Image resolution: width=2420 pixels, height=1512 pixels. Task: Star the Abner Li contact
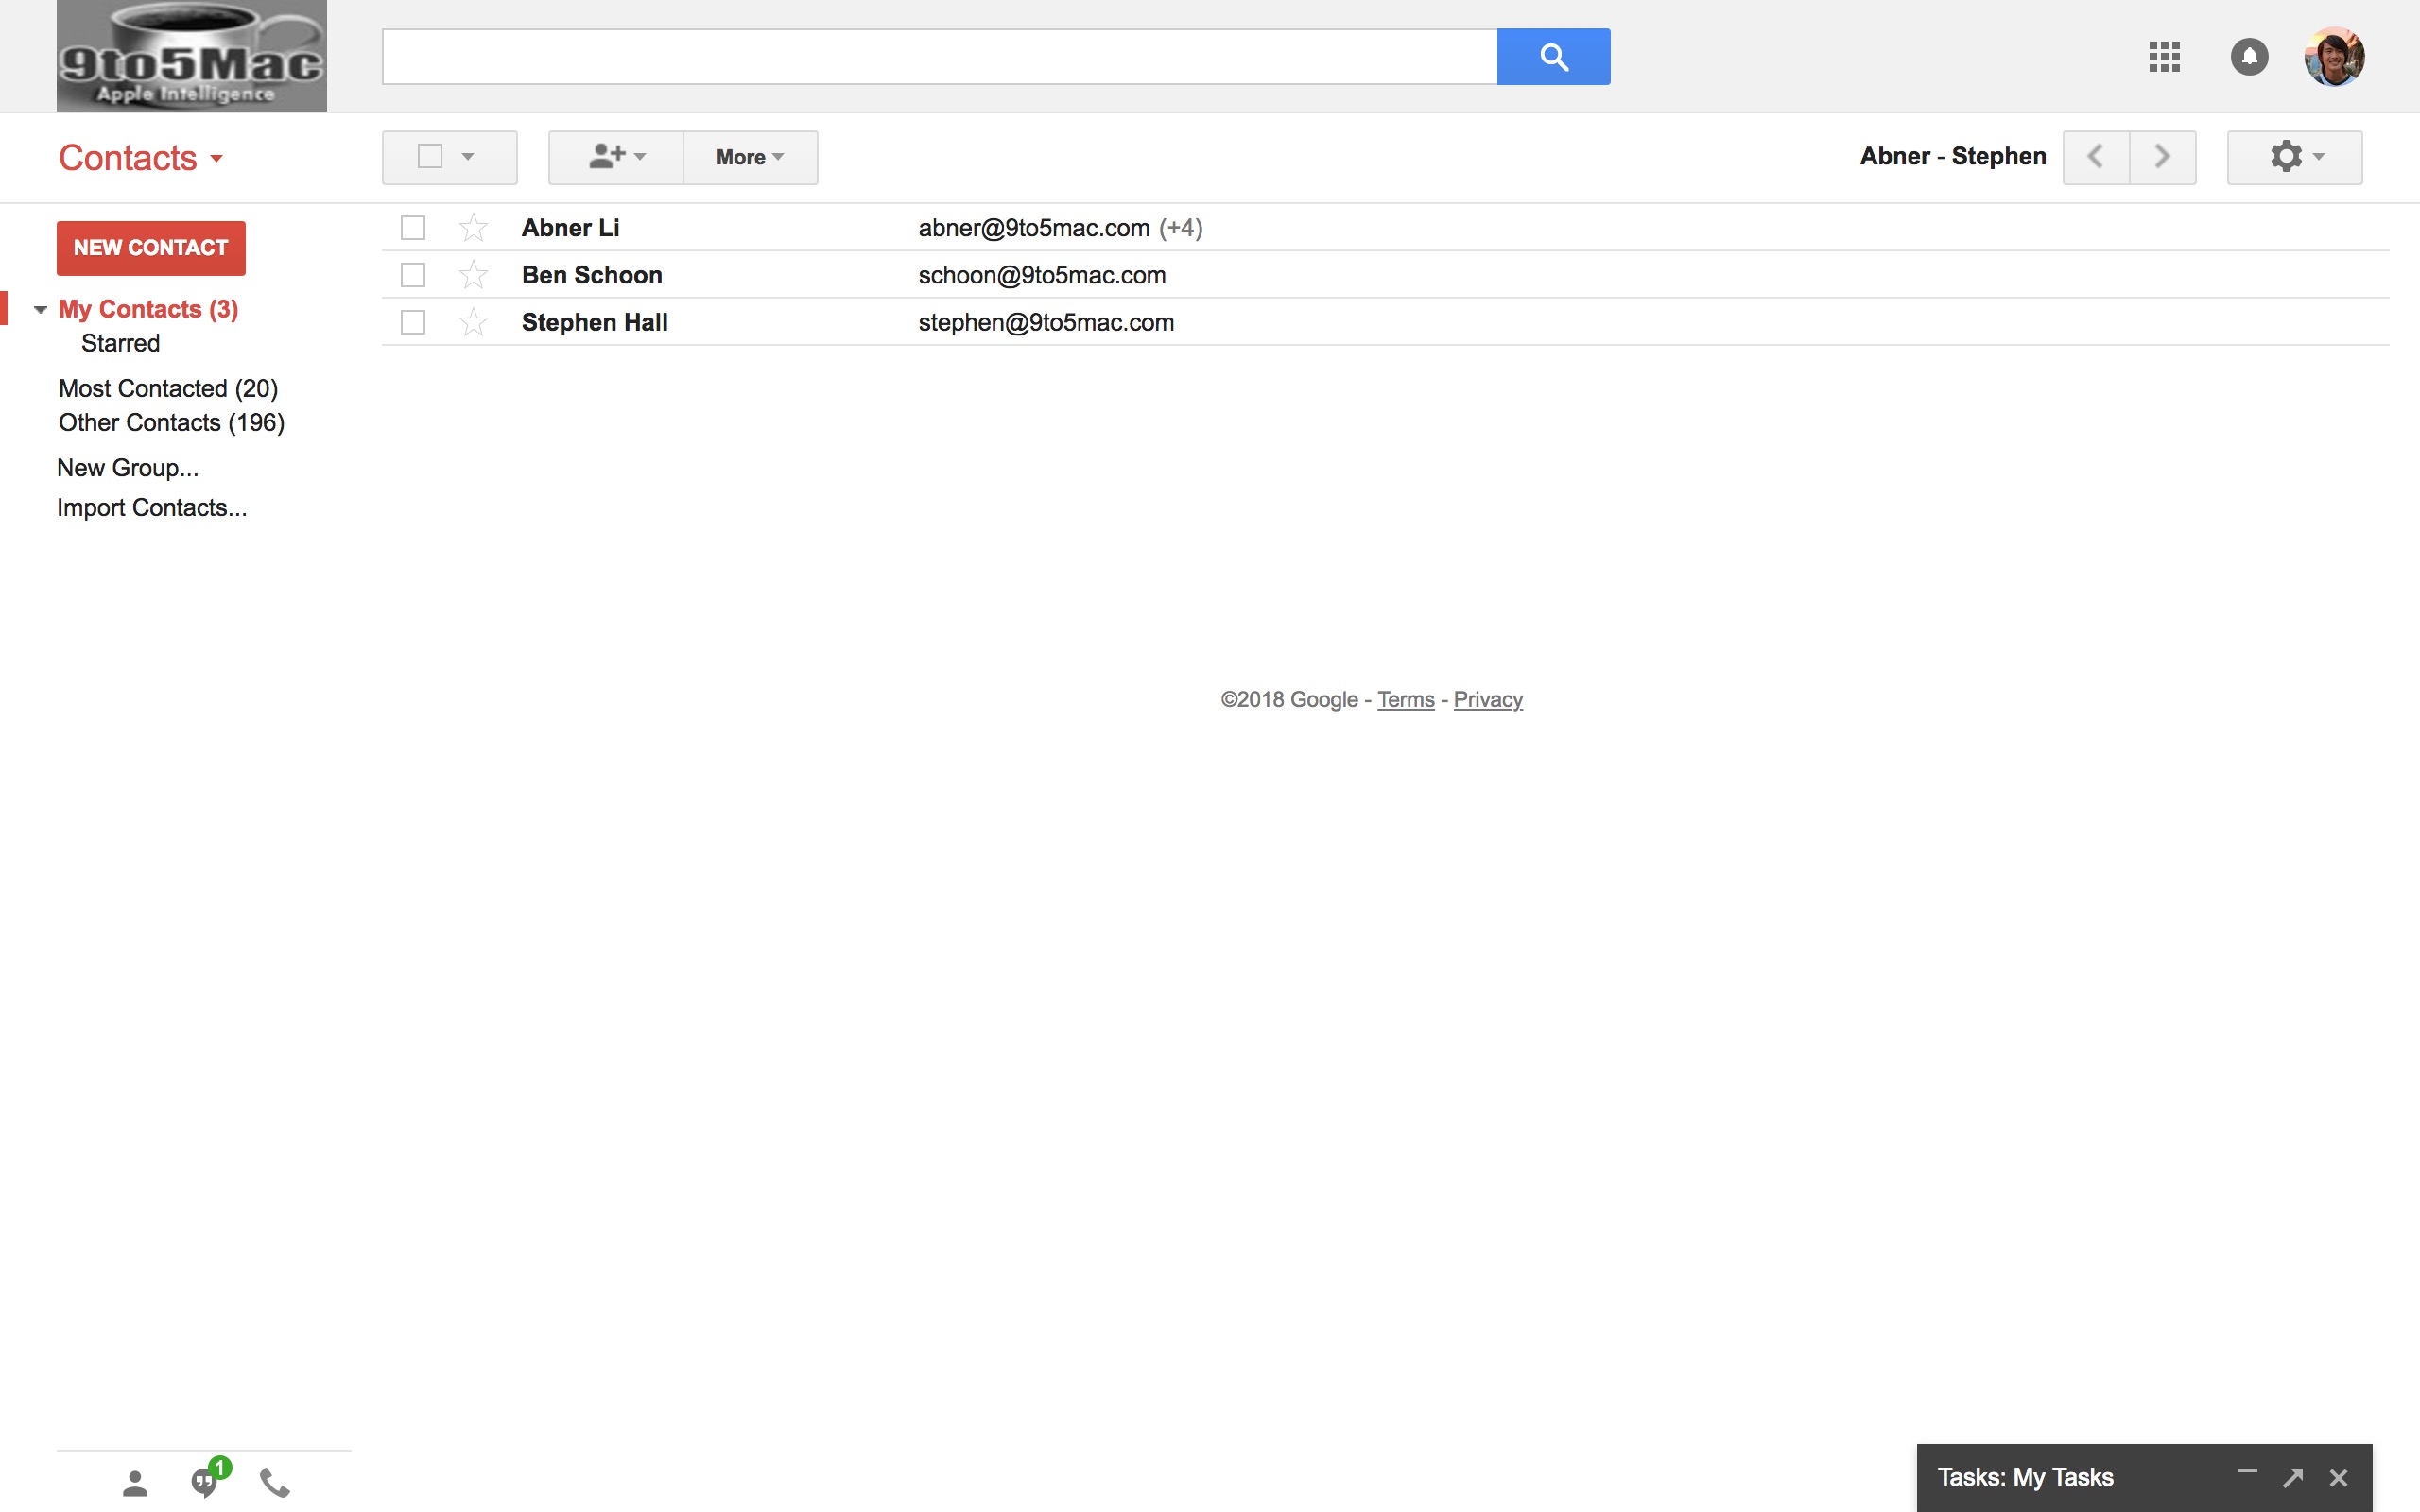click(473, 228)
